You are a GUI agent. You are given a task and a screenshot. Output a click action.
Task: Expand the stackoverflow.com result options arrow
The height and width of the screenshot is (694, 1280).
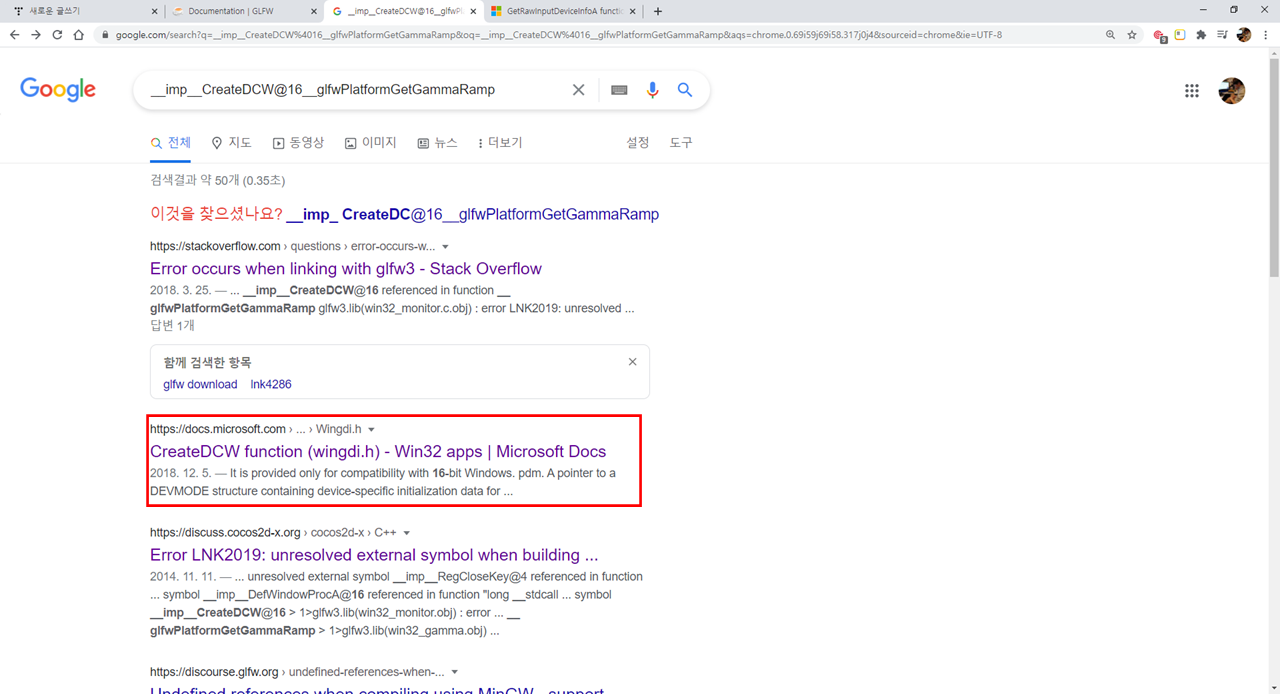pos(446,247)
